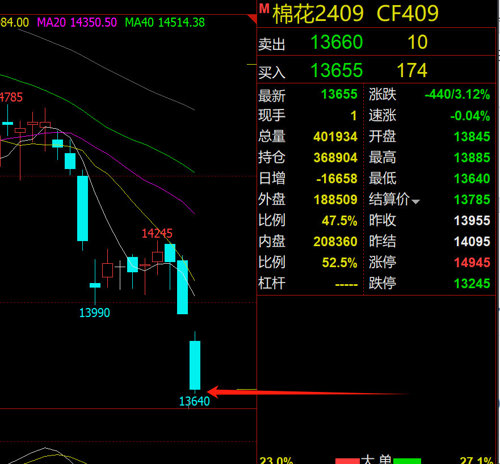This screenshot has width=500, height=464.
Task: Click the 13990 low price label on chart
Action: point(95,313)
